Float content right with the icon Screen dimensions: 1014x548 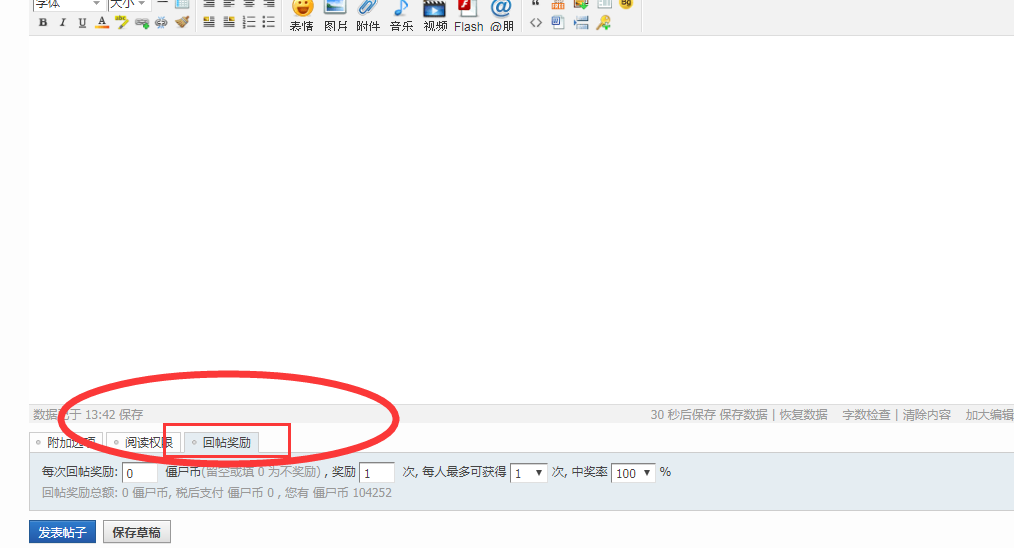229,22
